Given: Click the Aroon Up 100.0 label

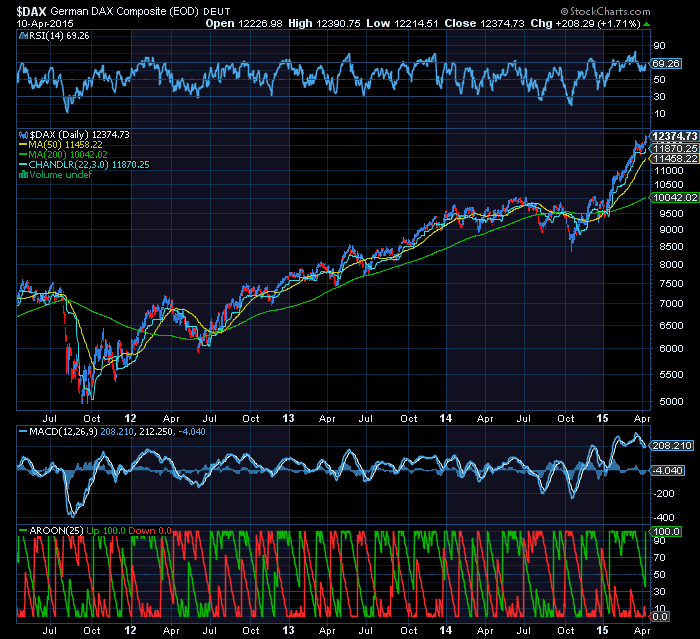Looking at the screenshot, I should click(106, 530).
